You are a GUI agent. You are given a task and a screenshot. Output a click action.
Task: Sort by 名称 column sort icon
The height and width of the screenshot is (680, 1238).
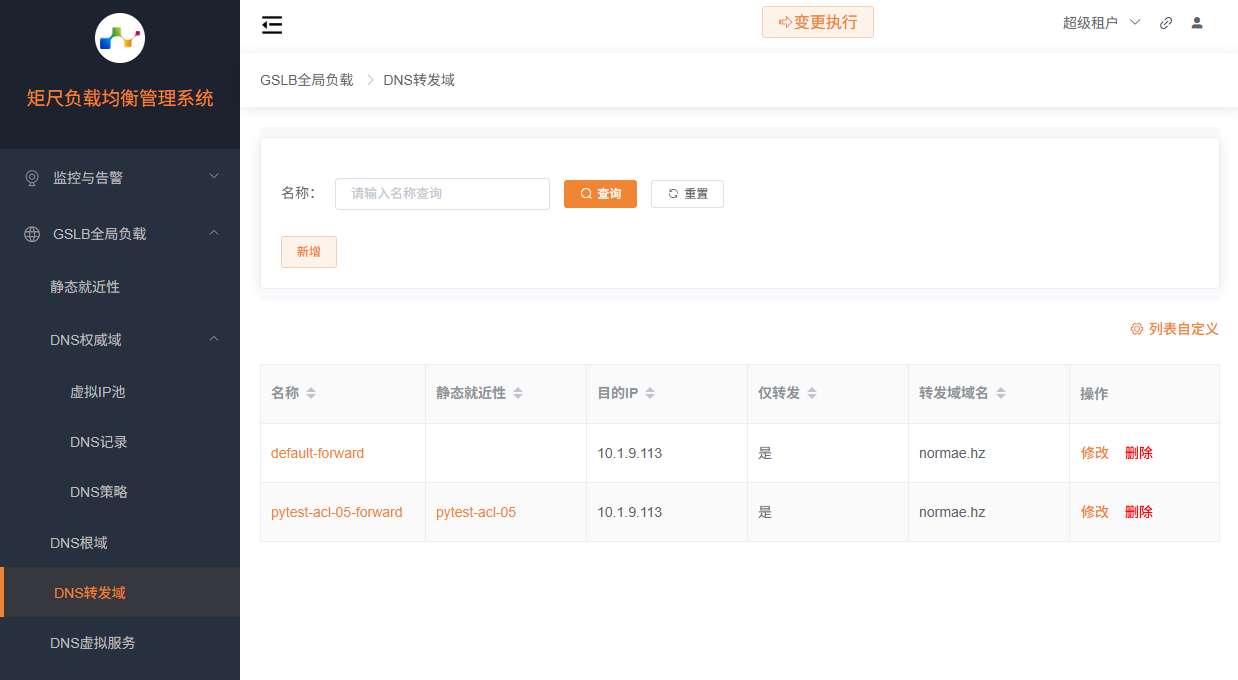point(311,394)
